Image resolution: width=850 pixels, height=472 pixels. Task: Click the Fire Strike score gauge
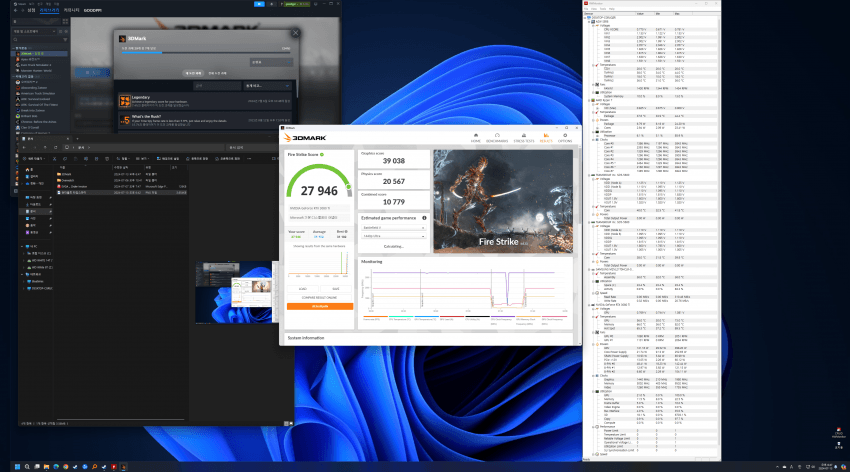pos(319,180)
